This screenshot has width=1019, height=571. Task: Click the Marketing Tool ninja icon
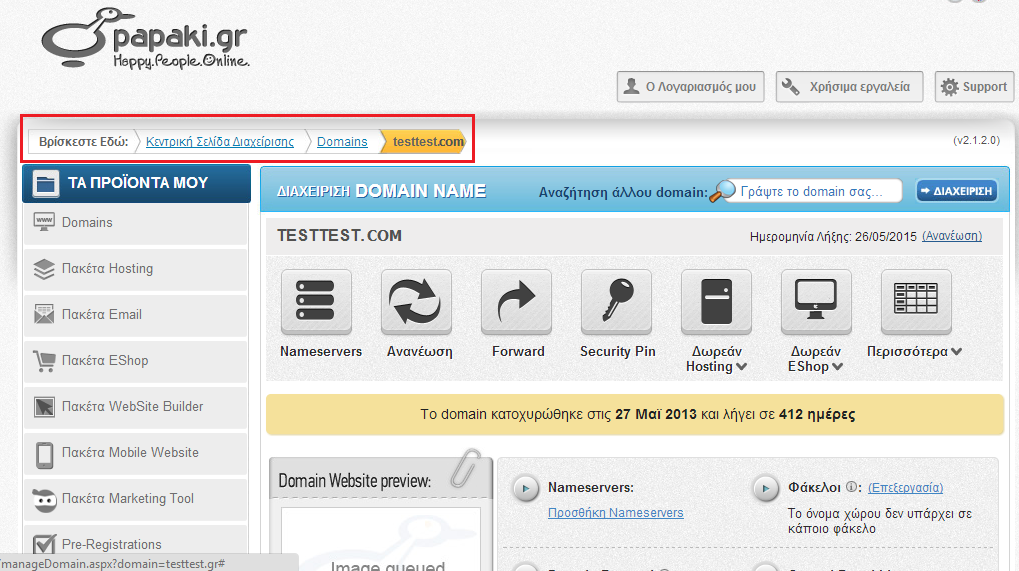44,500
